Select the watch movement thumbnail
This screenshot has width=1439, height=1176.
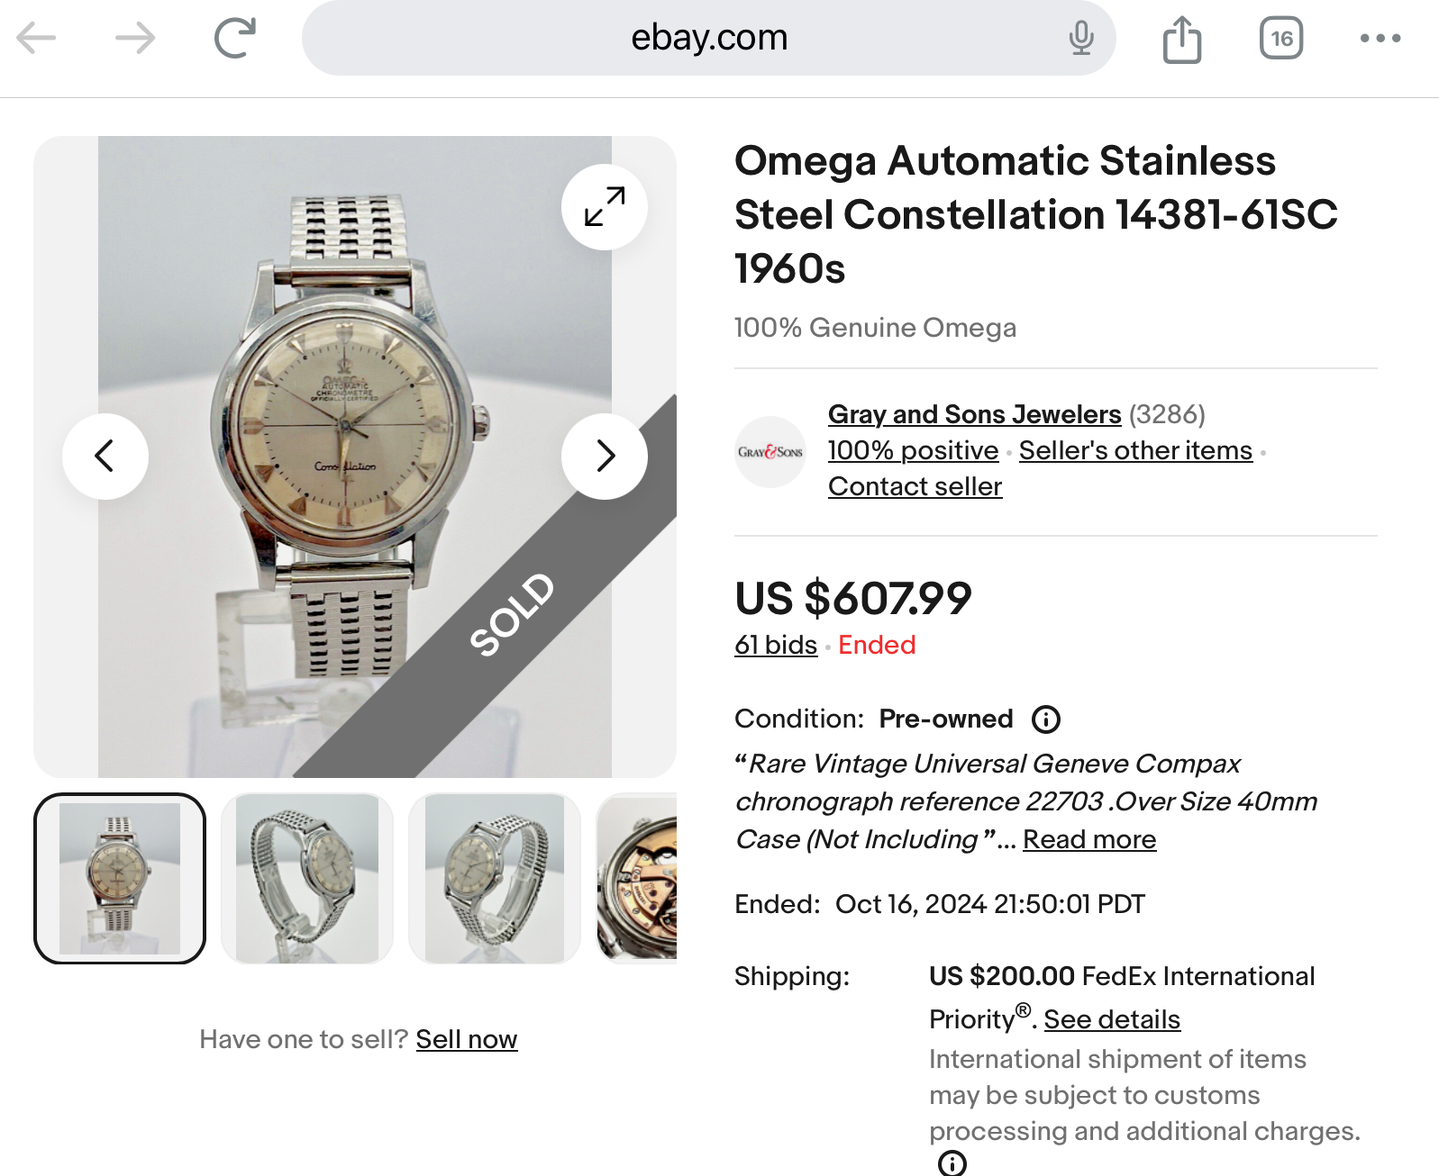638,878
